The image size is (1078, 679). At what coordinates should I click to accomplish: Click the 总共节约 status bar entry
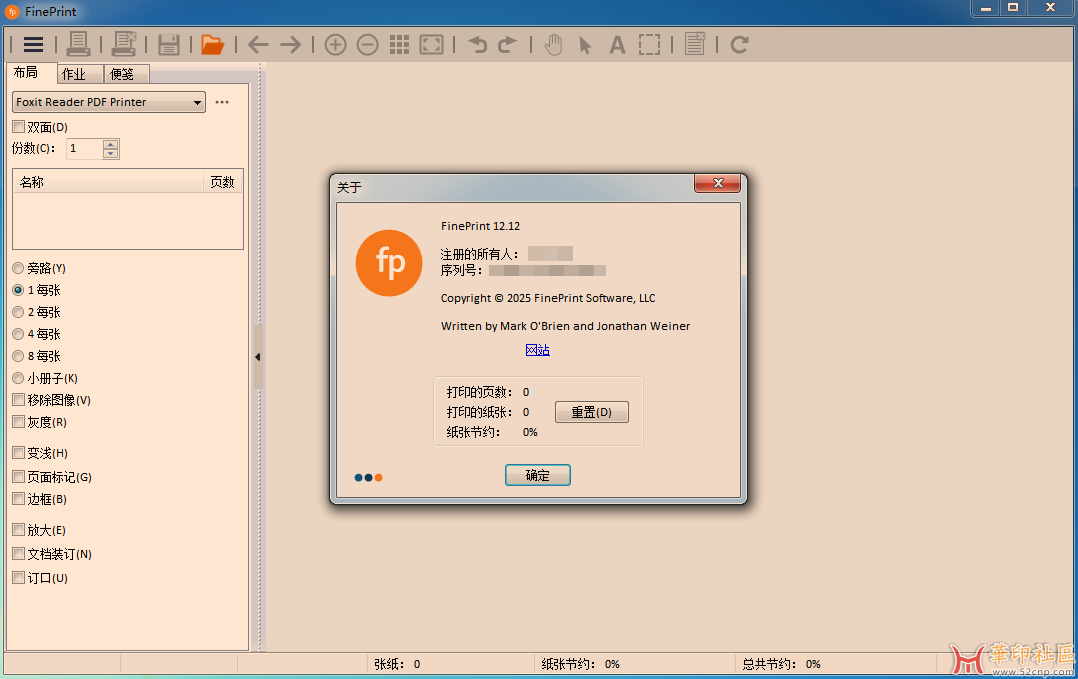click(782, 664)
